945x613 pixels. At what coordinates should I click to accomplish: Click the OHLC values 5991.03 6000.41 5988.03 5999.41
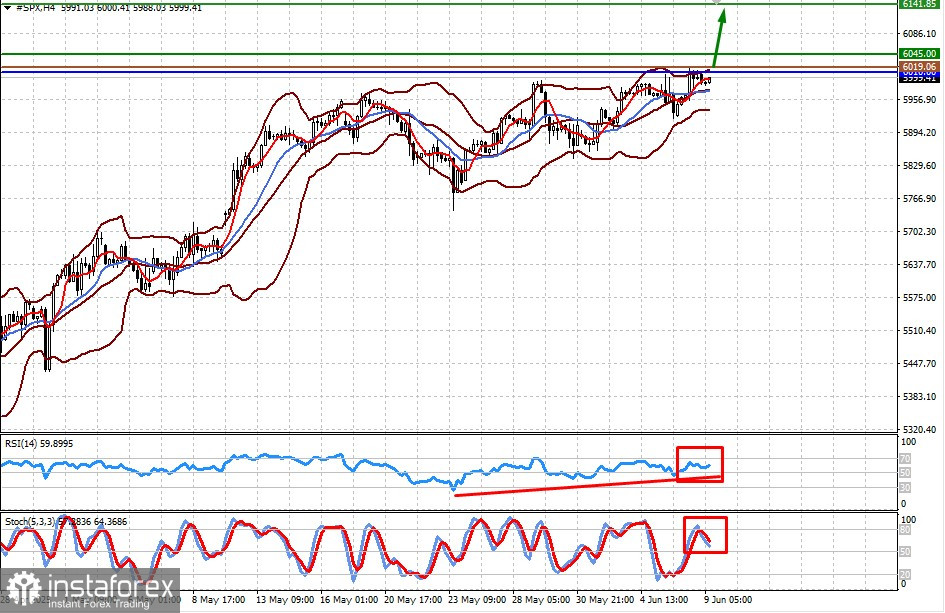131,8
